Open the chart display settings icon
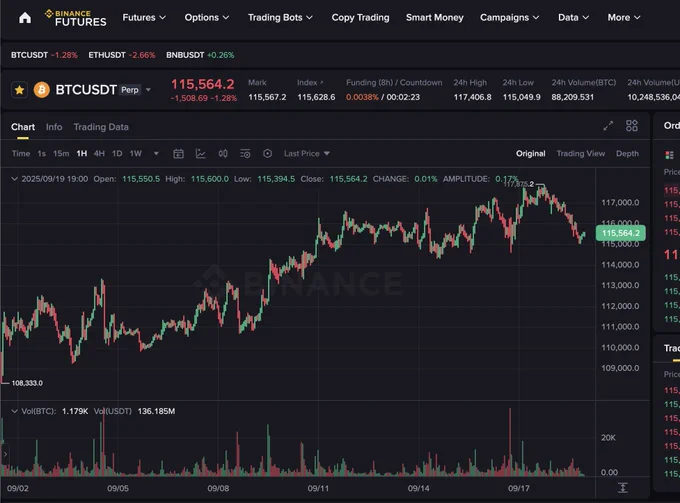The width and height of the screenshot is (680, 503). click(245, 154)
